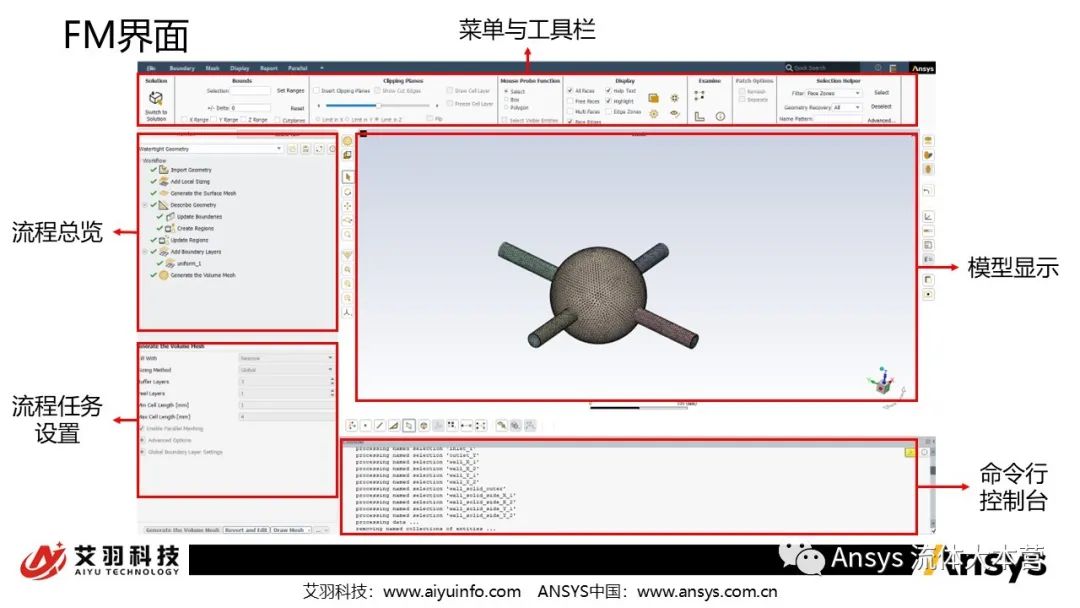Click the Revert and Edit button
Viewport: 1080px width, 608px height.
click(x=246, y=530)
